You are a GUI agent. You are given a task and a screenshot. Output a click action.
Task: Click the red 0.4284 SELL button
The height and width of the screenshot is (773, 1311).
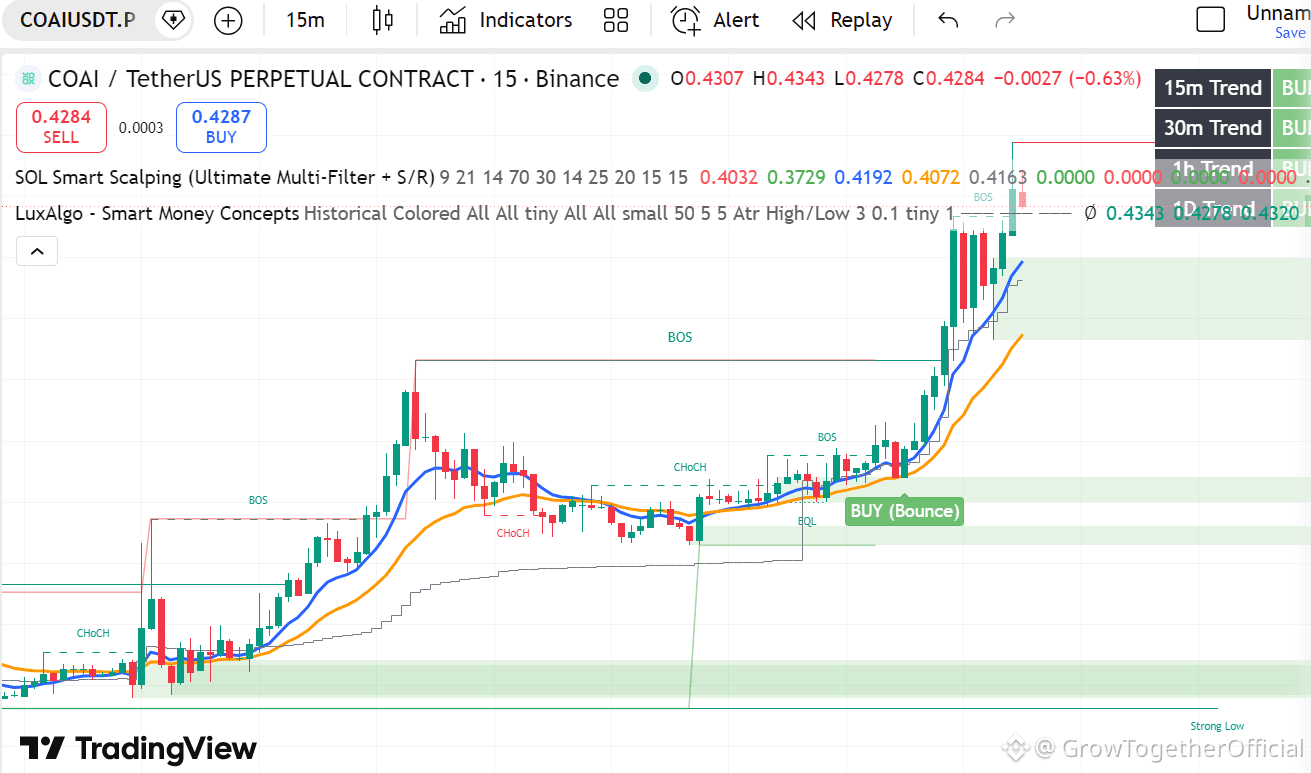(x=61, y=127)
